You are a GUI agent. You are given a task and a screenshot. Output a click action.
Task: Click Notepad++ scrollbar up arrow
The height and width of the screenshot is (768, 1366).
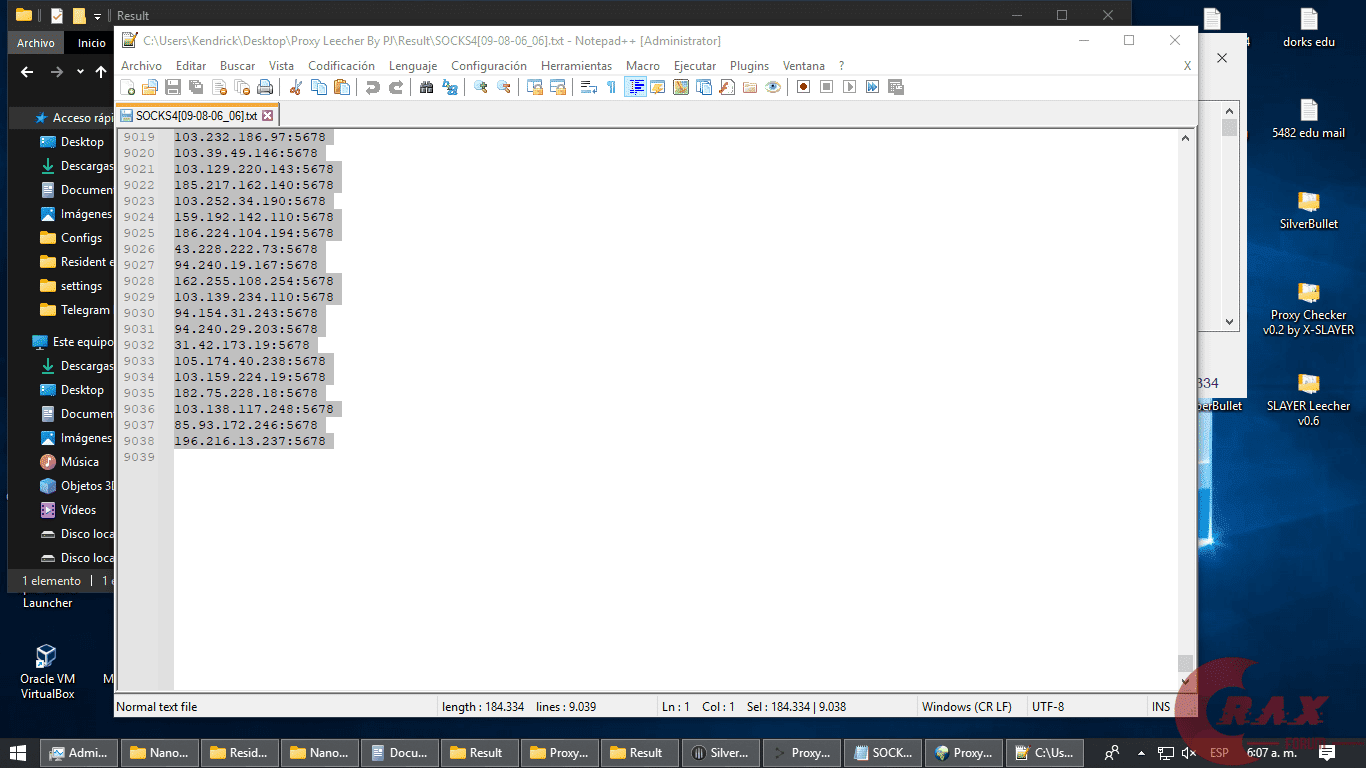(x=1186, y=138)
